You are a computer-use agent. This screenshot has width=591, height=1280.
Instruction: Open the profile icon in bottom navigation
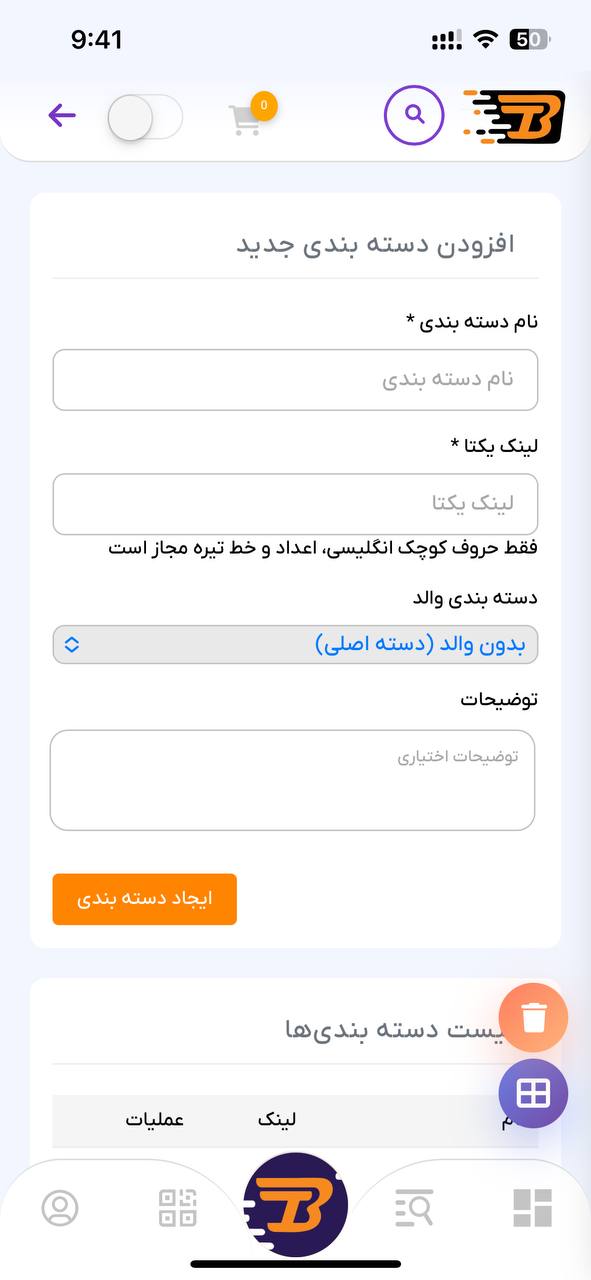59,1207
